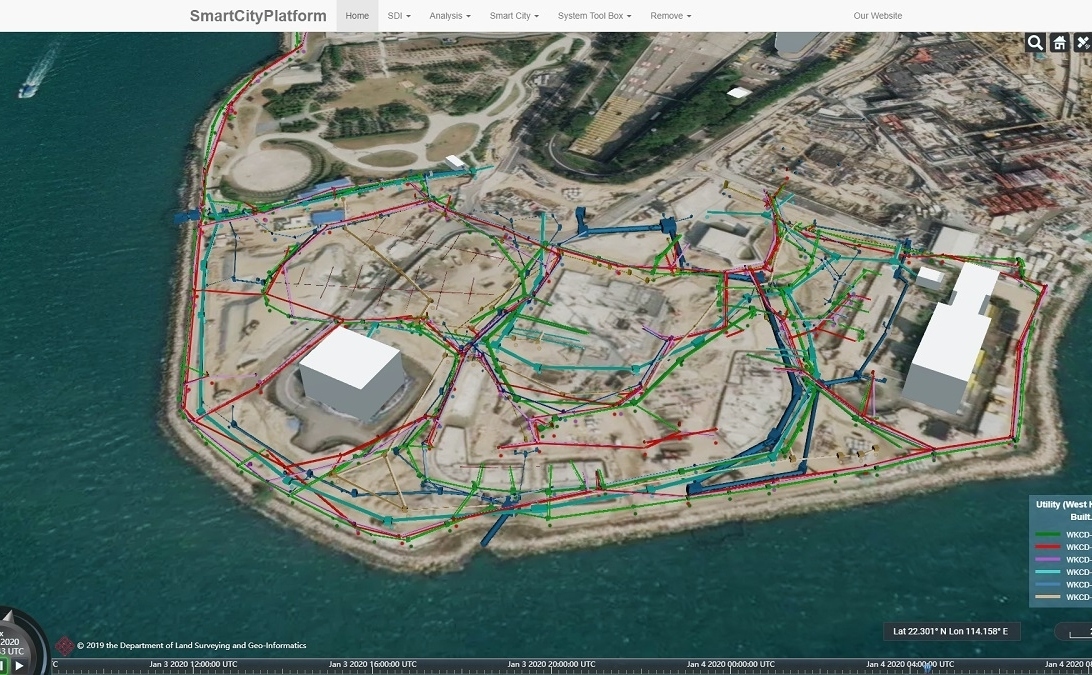Go to the Home tab
This screenshot has width=1092, height=675.
[357, 16]
